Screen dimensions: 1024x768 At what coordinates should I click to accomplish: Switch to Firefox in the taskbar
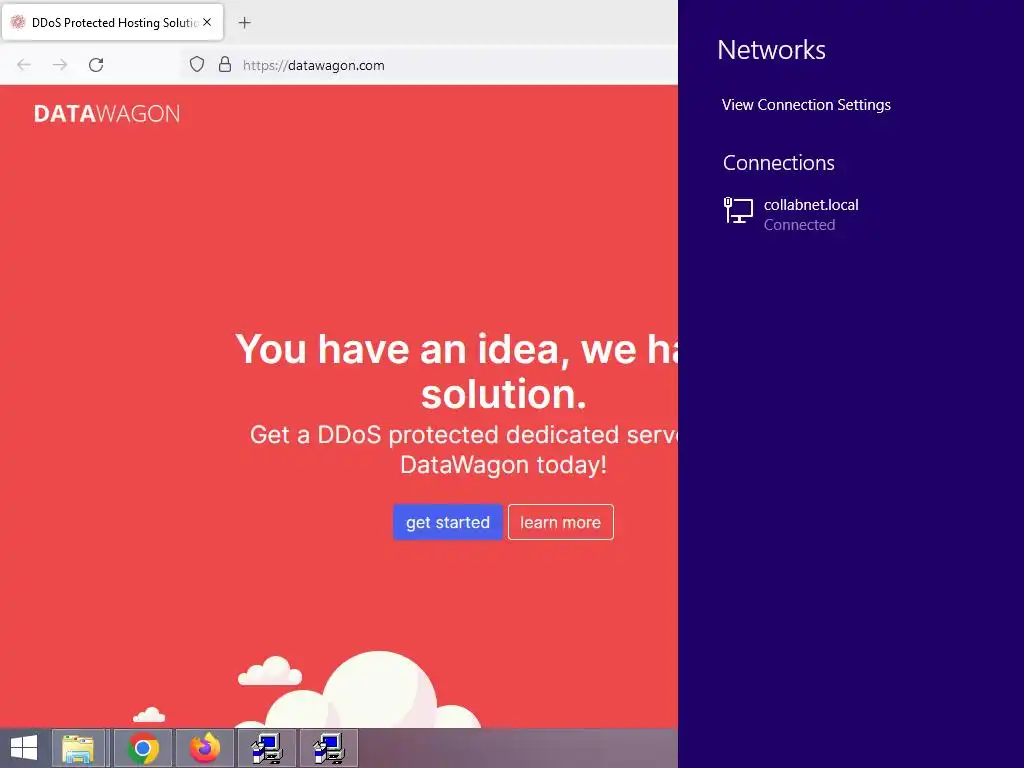[x=204, y=748]
